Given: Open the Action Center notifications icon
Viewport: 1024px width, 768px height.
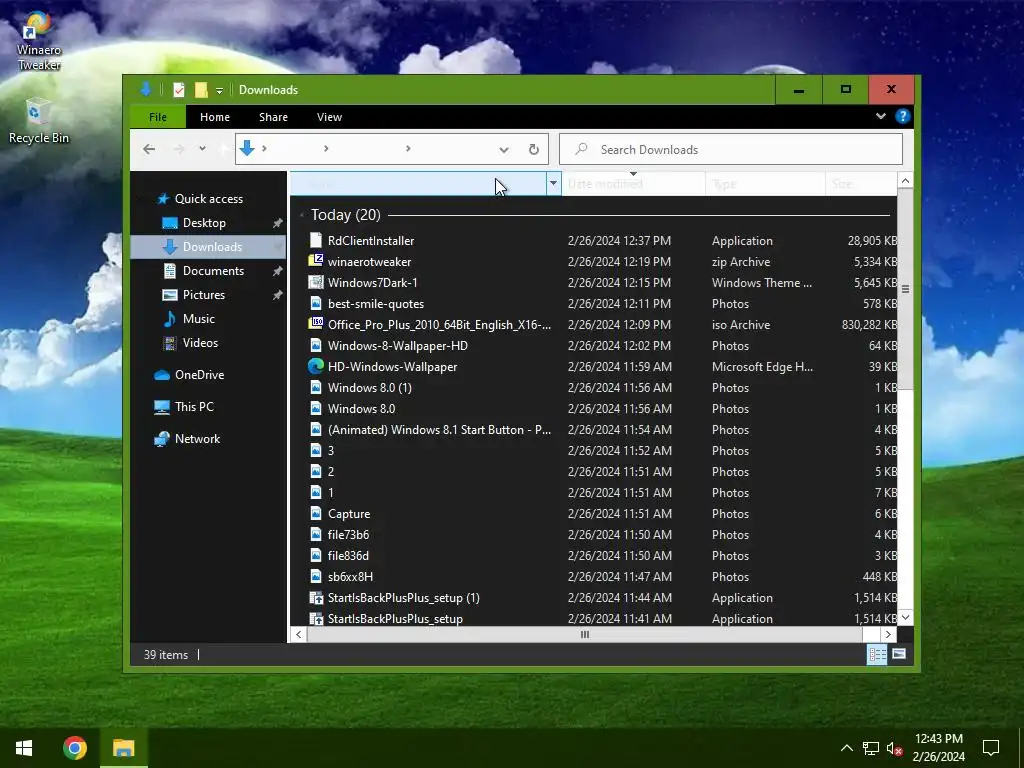Looking at the screenshot, I should [991, 748].
